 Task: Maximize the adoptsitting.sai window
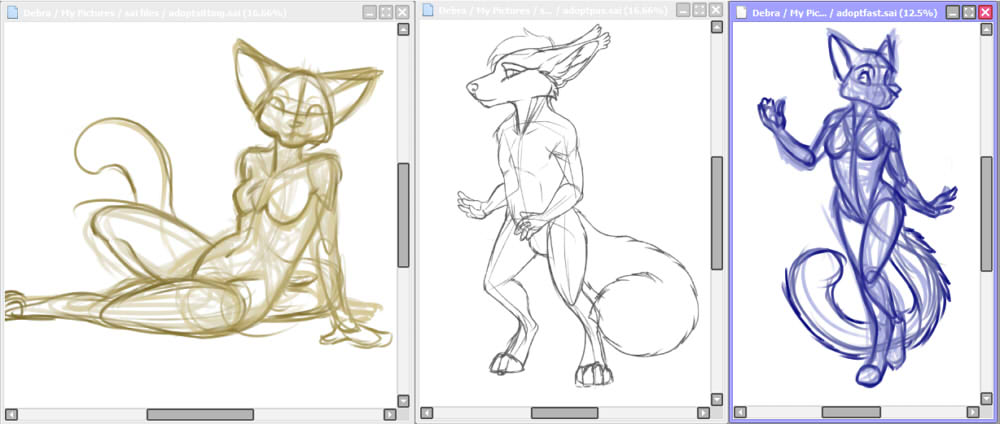coord(386,12)
